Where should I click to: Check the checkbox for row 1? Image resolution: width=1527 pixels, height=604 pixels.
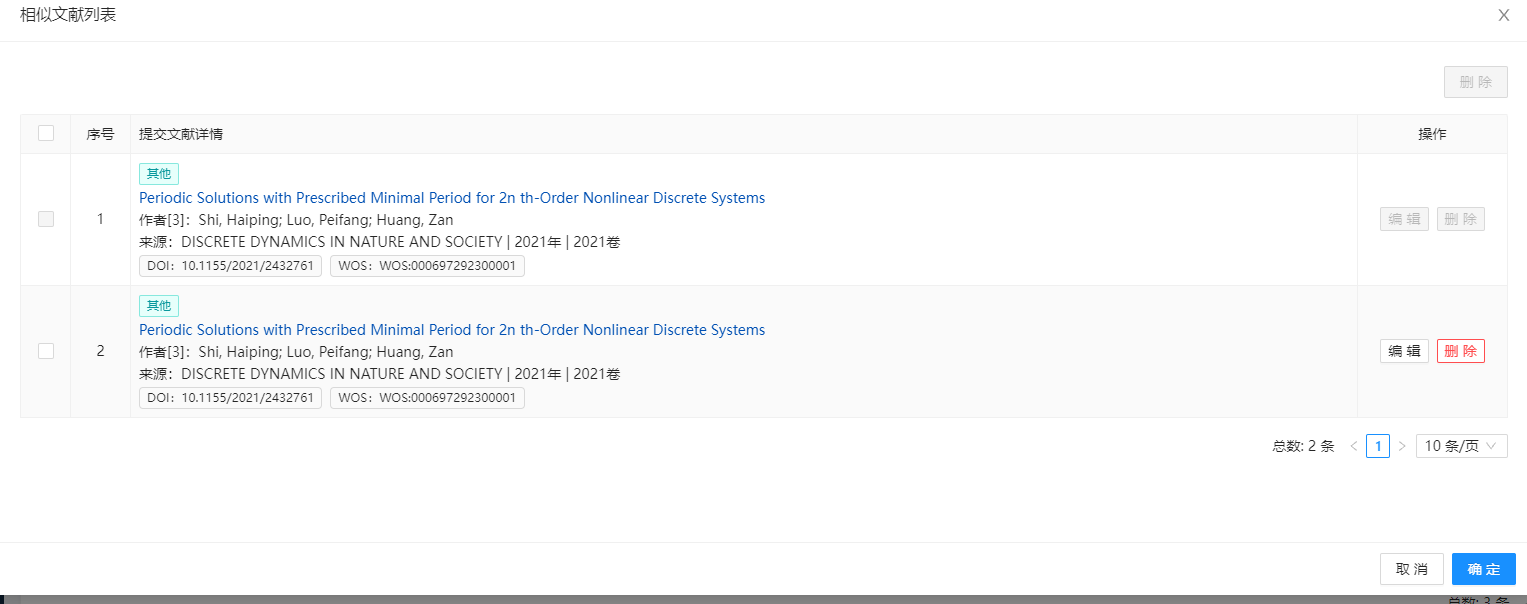(46, 219)
